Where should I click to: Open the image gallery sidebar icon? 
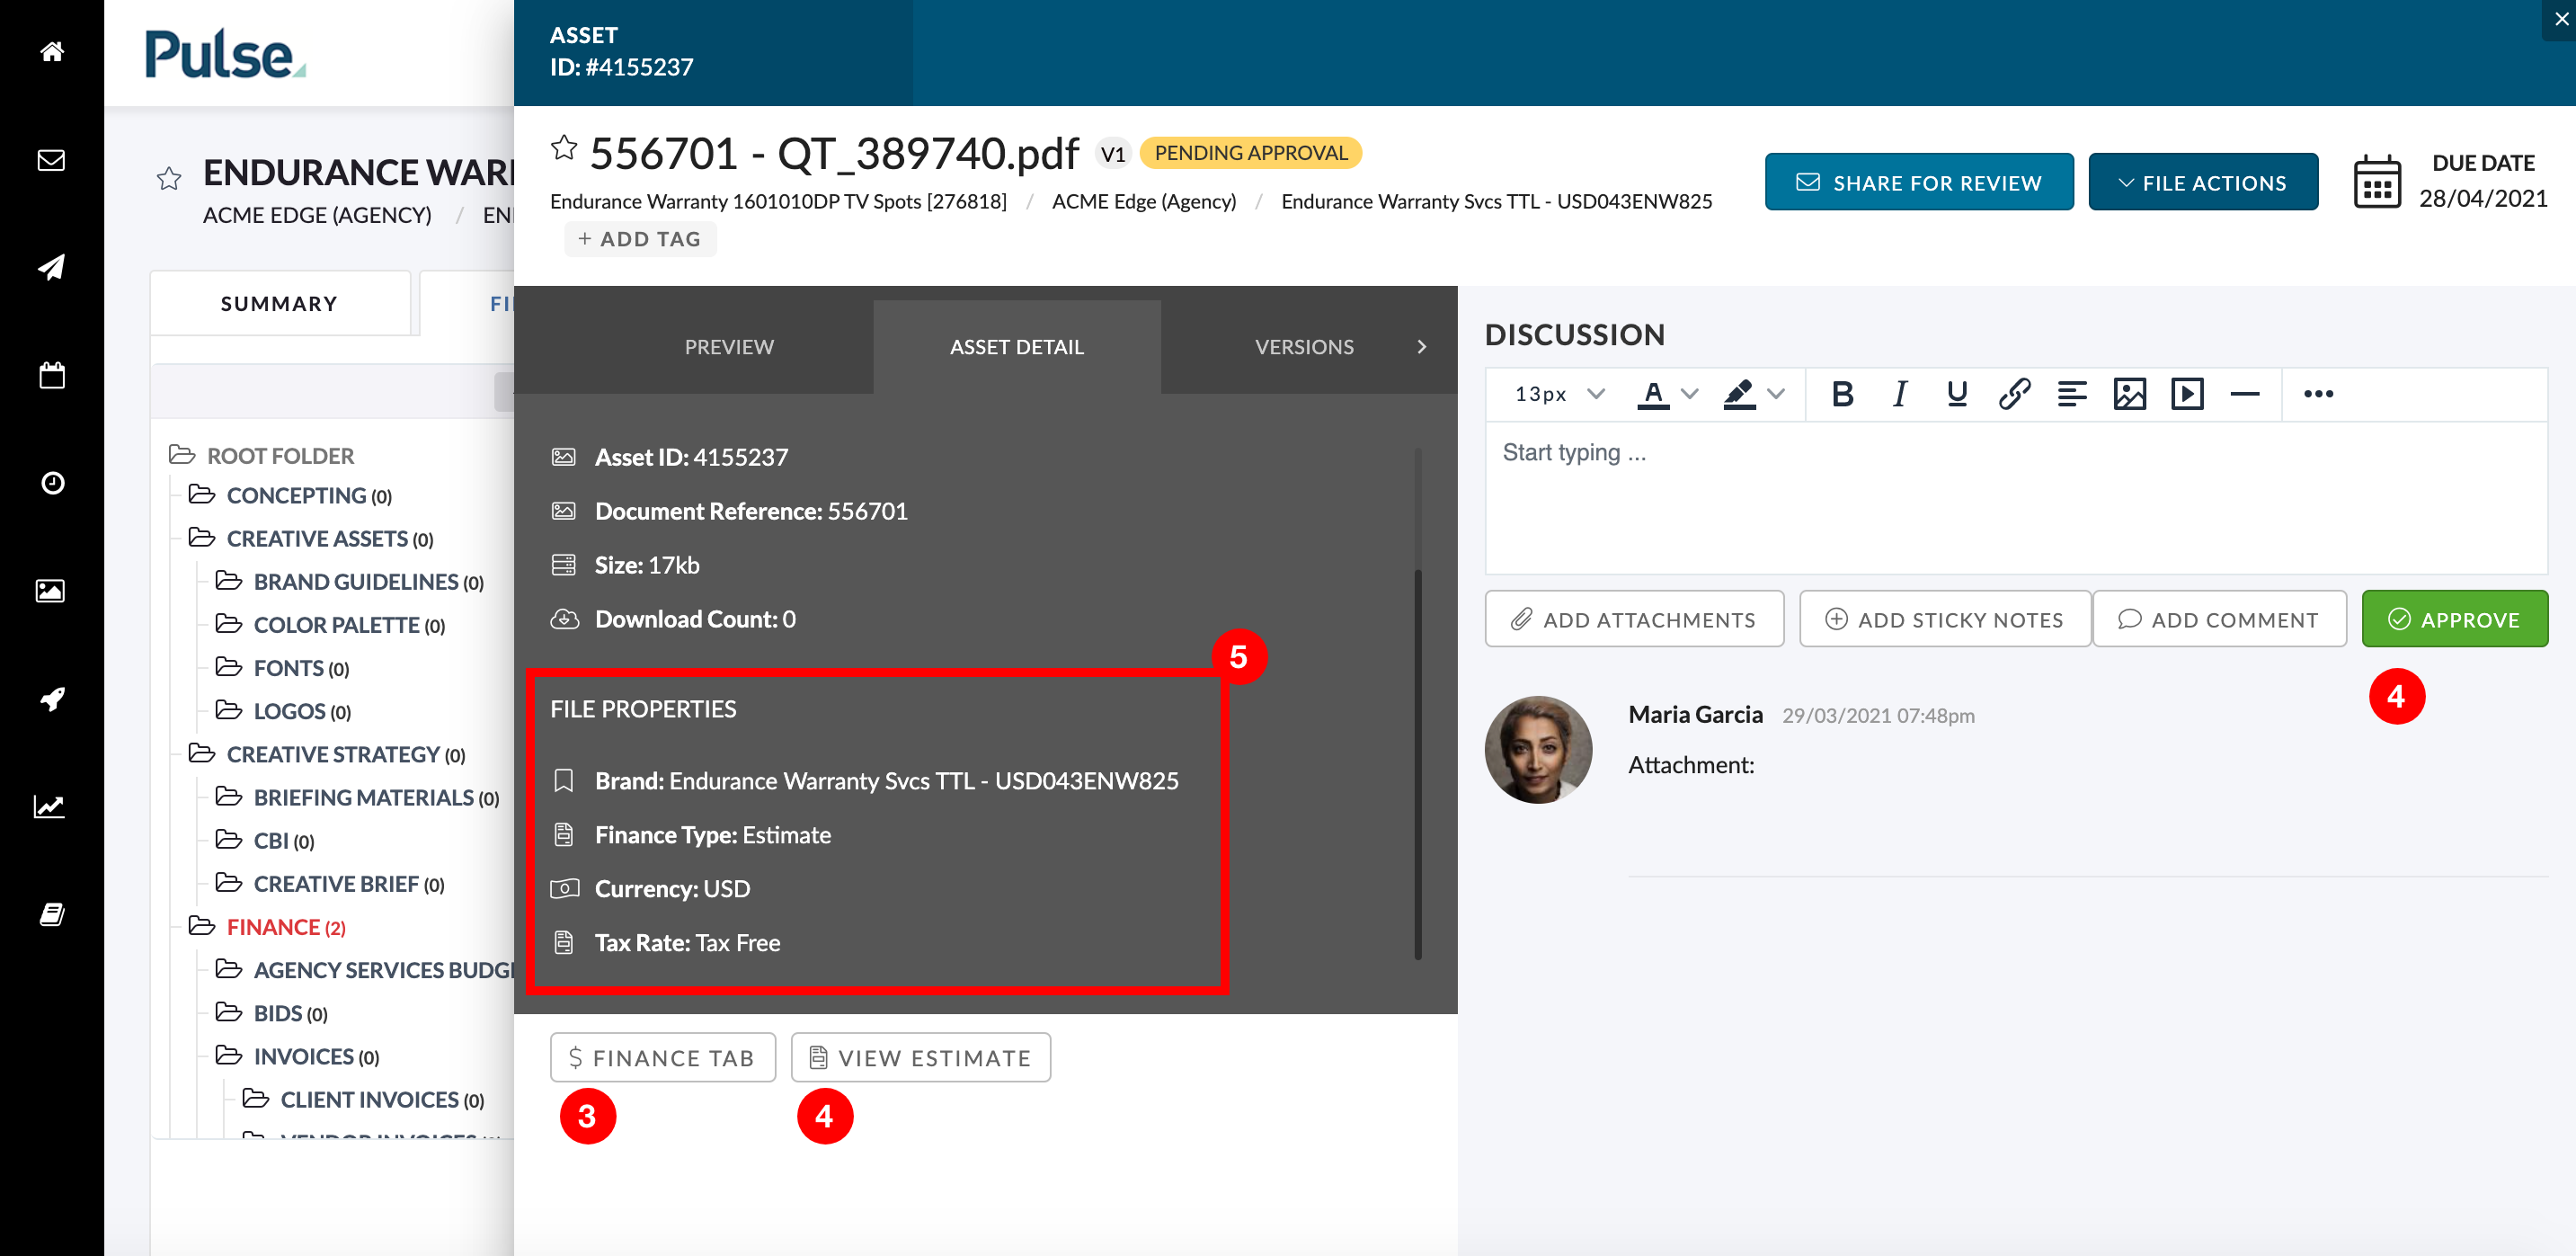pos(52,591)
